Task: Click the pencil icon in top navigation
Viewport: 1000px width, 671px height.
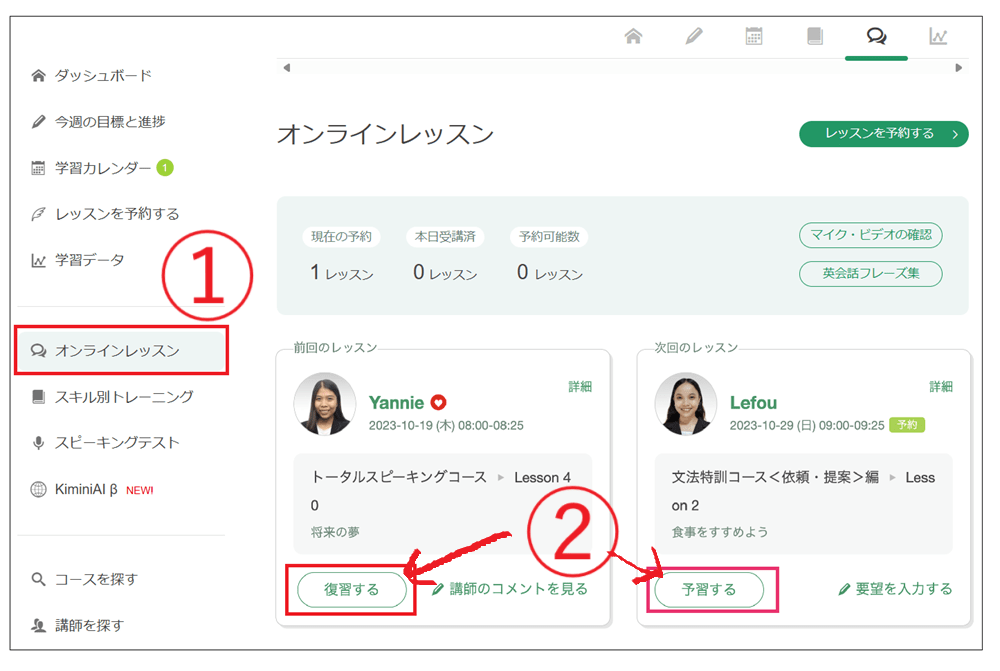Action: click(694, 36)
